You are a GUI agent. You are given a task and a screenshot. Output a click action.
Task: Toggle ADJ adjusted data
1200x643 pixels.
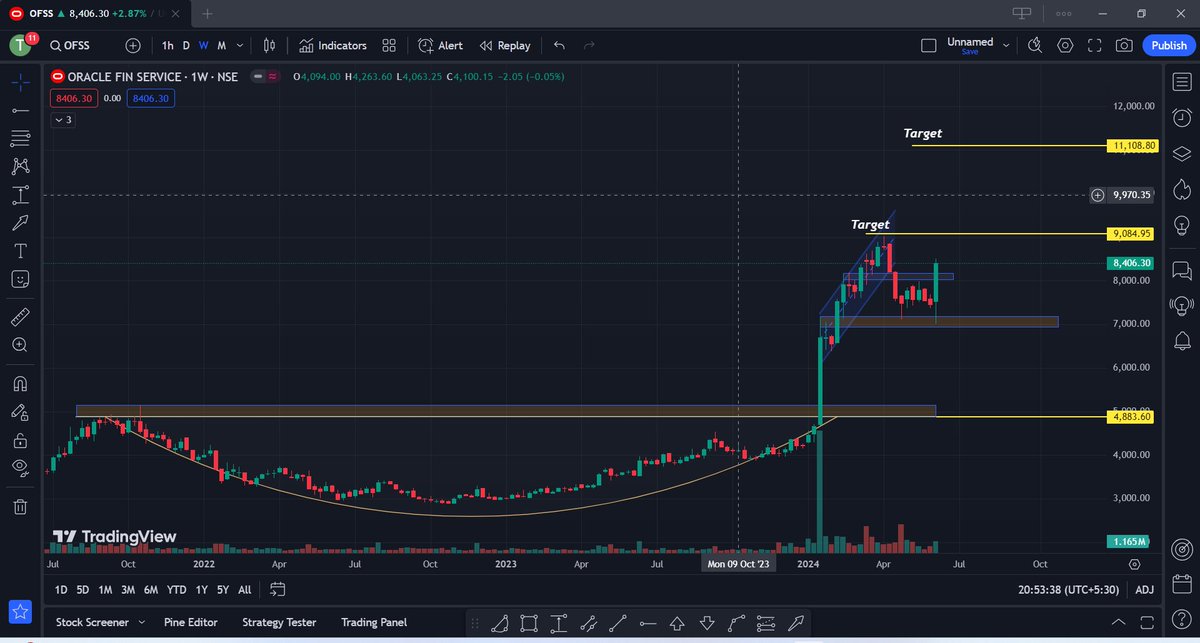pos(1144,590)
